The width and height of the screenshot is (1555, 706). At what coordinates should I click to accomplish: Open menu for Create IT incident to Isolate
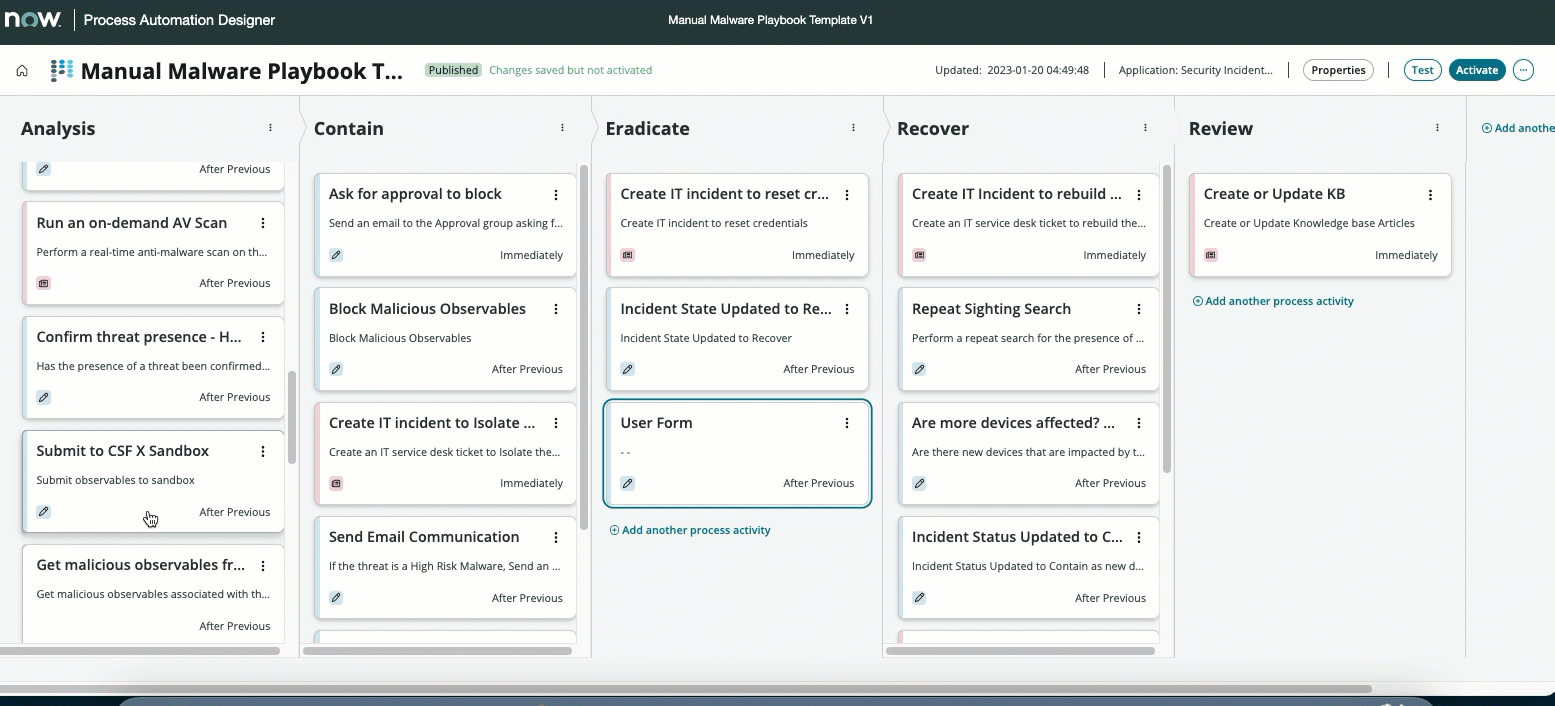tap(556, 423)
